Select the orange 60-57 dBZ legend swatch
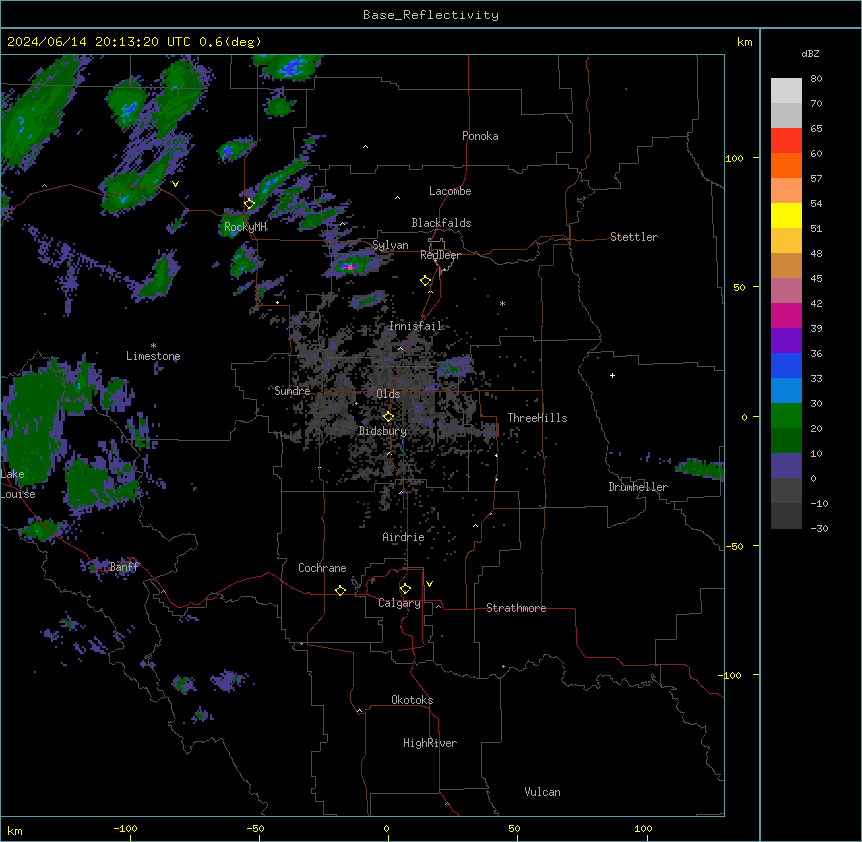The image size is (862, 842). point(786,166)
